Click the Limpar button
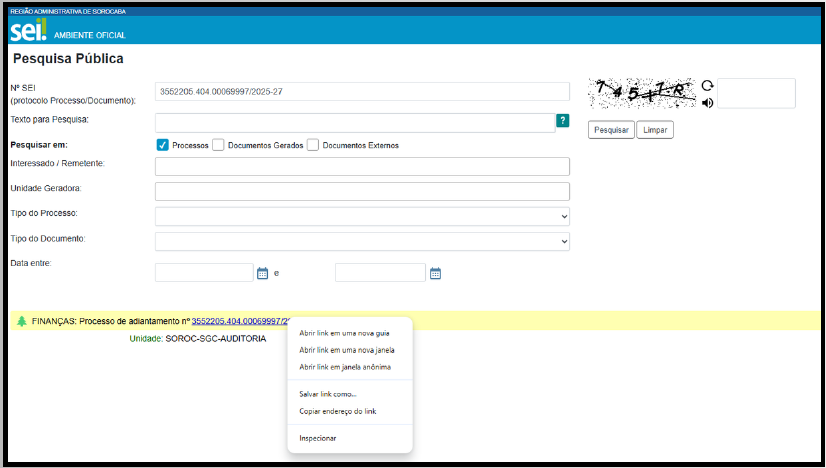This screenshot has height=468, width=826. point(655,130)
